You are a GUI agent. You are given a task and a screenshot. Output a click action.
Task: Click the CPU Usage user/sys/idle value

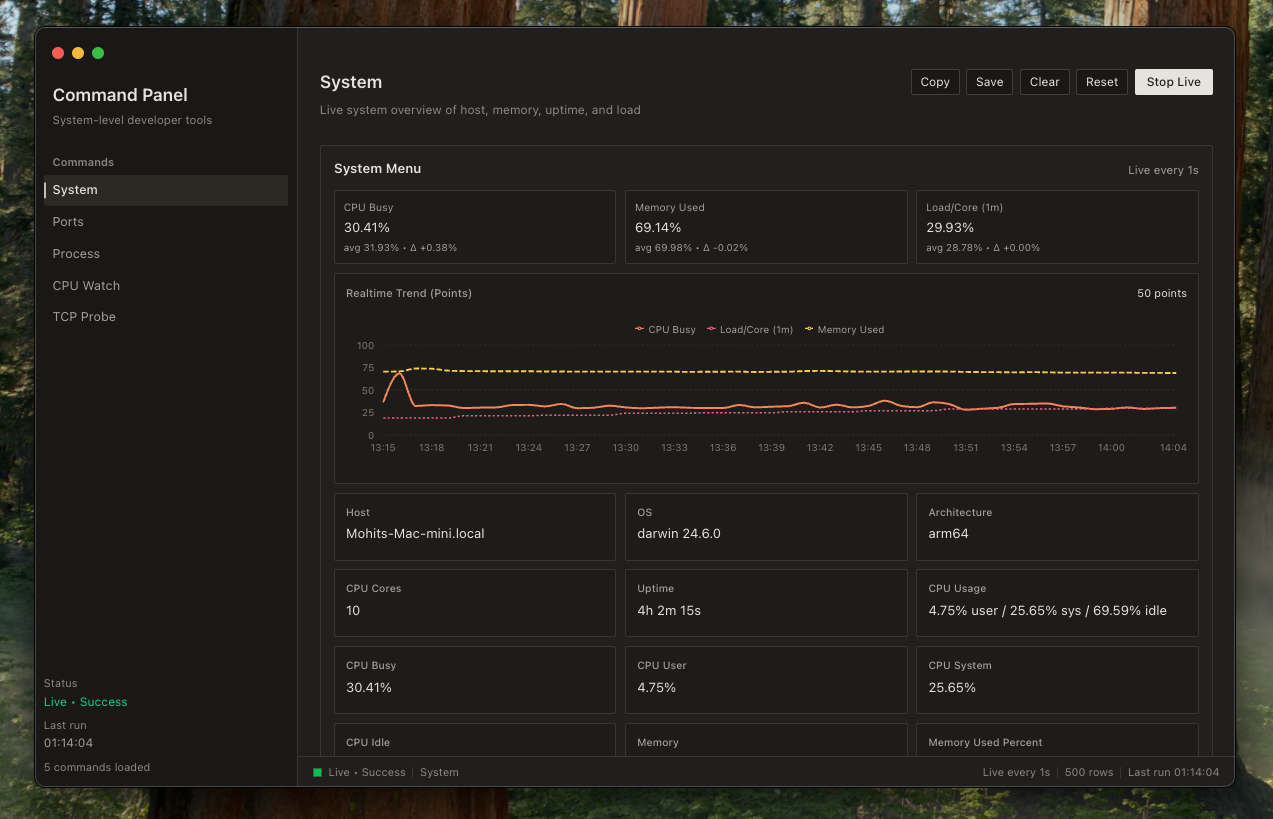pos(1047,610)
